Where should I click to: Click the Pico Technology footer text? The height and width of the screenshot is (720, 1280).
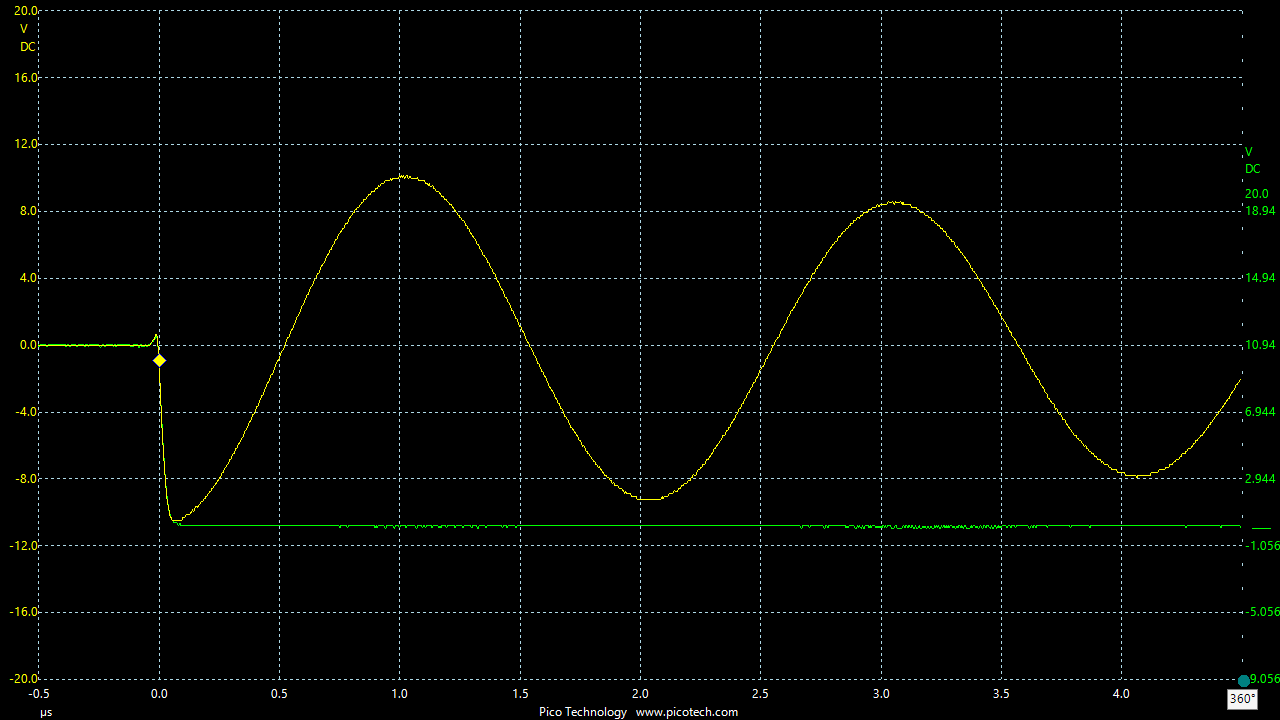click(x=583, y=712)
